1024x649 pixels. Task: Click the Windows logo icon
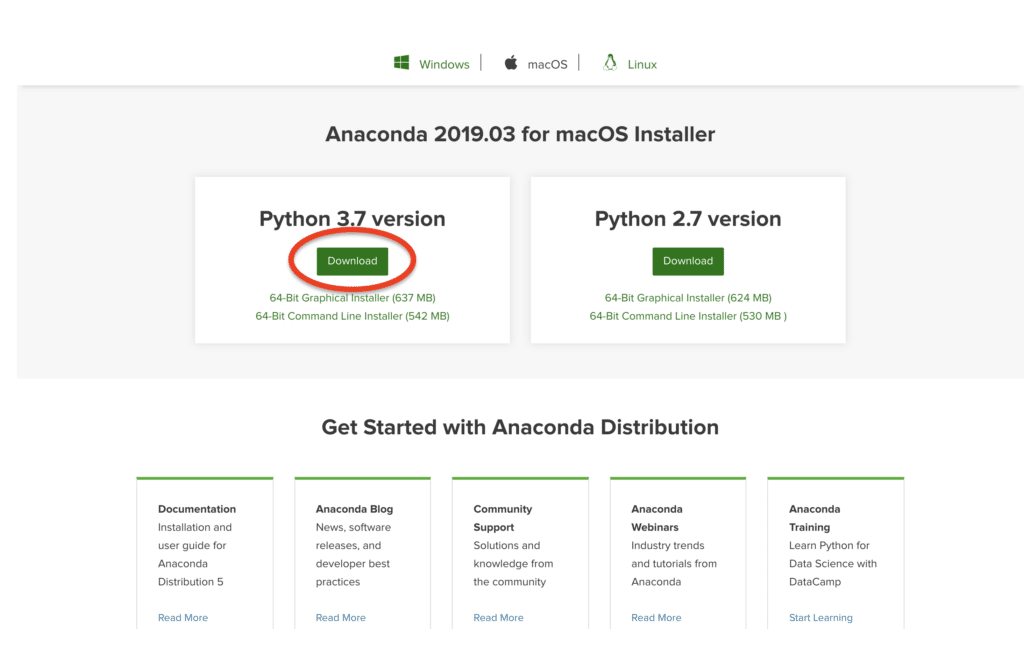pos(401,62)
